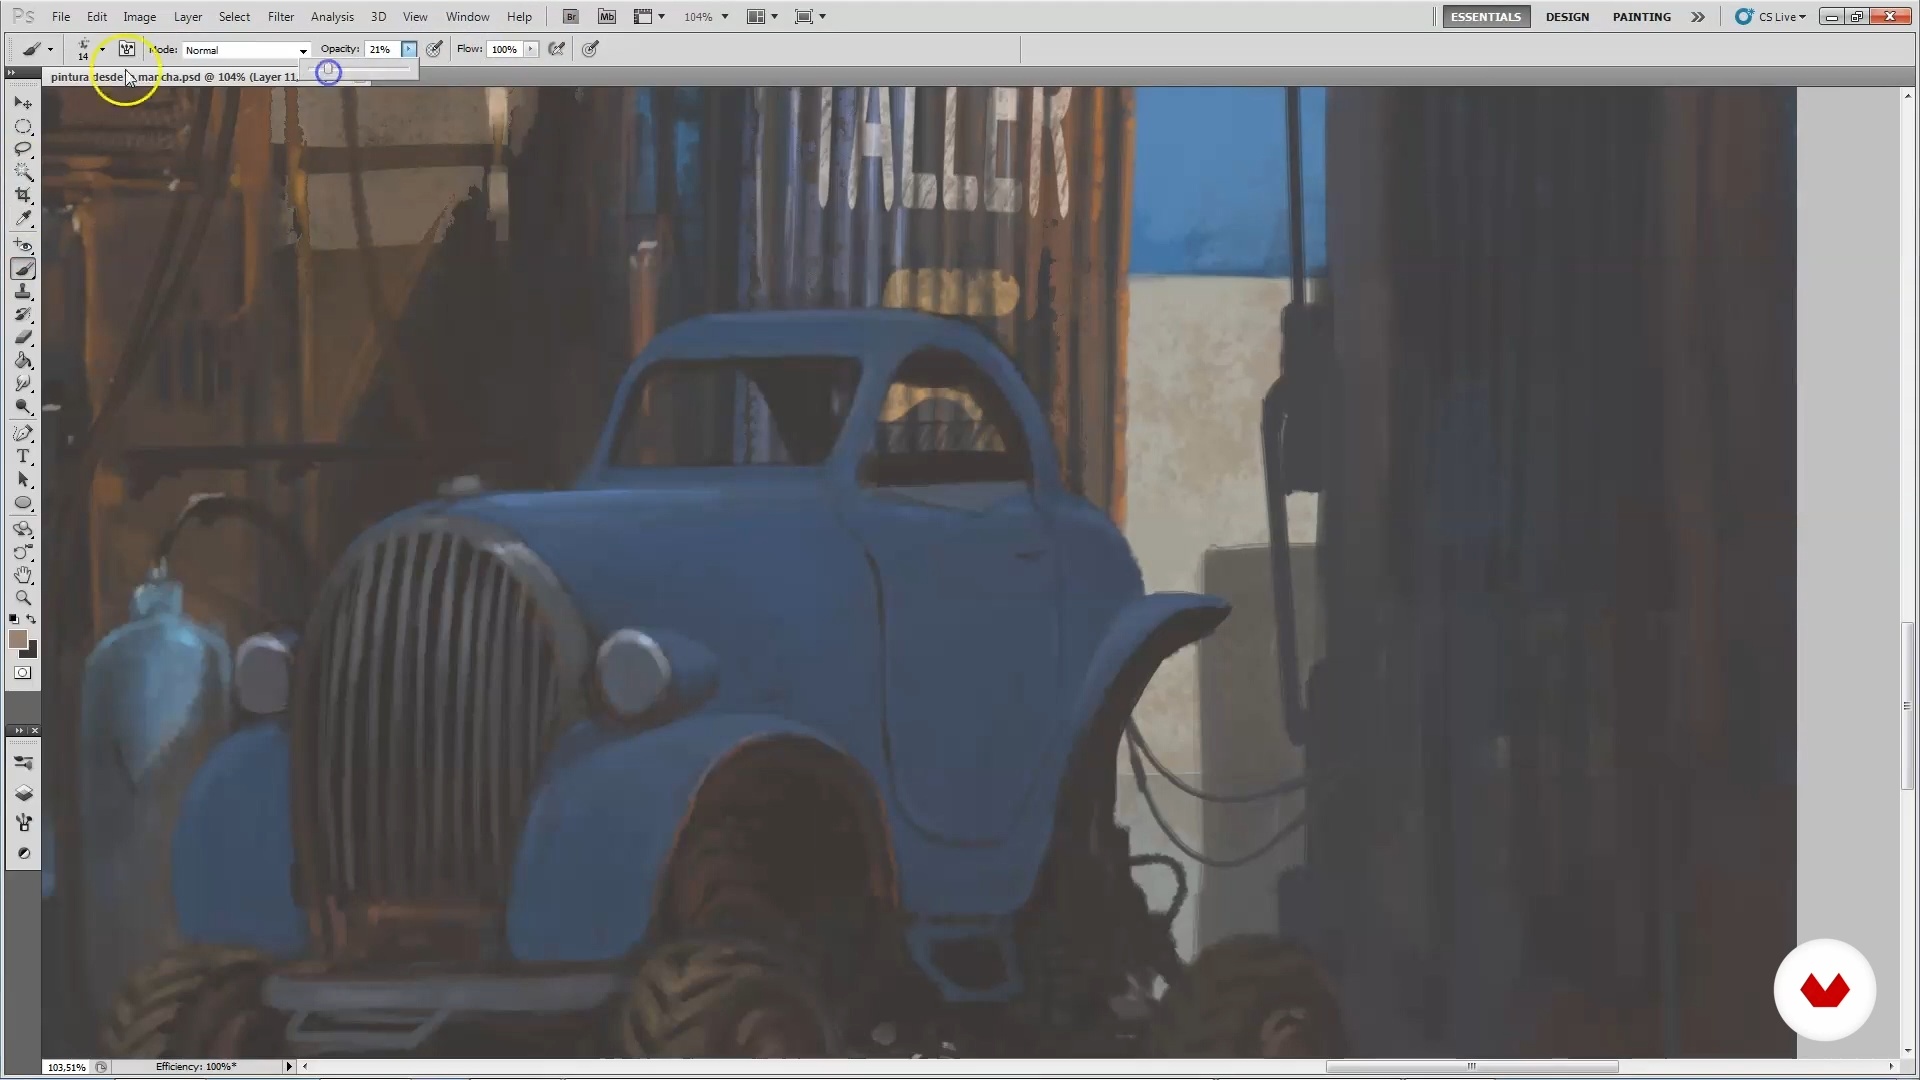The image size is (1920, 1080).
Task: Open the Filter menu
Action: pos(281,17)
